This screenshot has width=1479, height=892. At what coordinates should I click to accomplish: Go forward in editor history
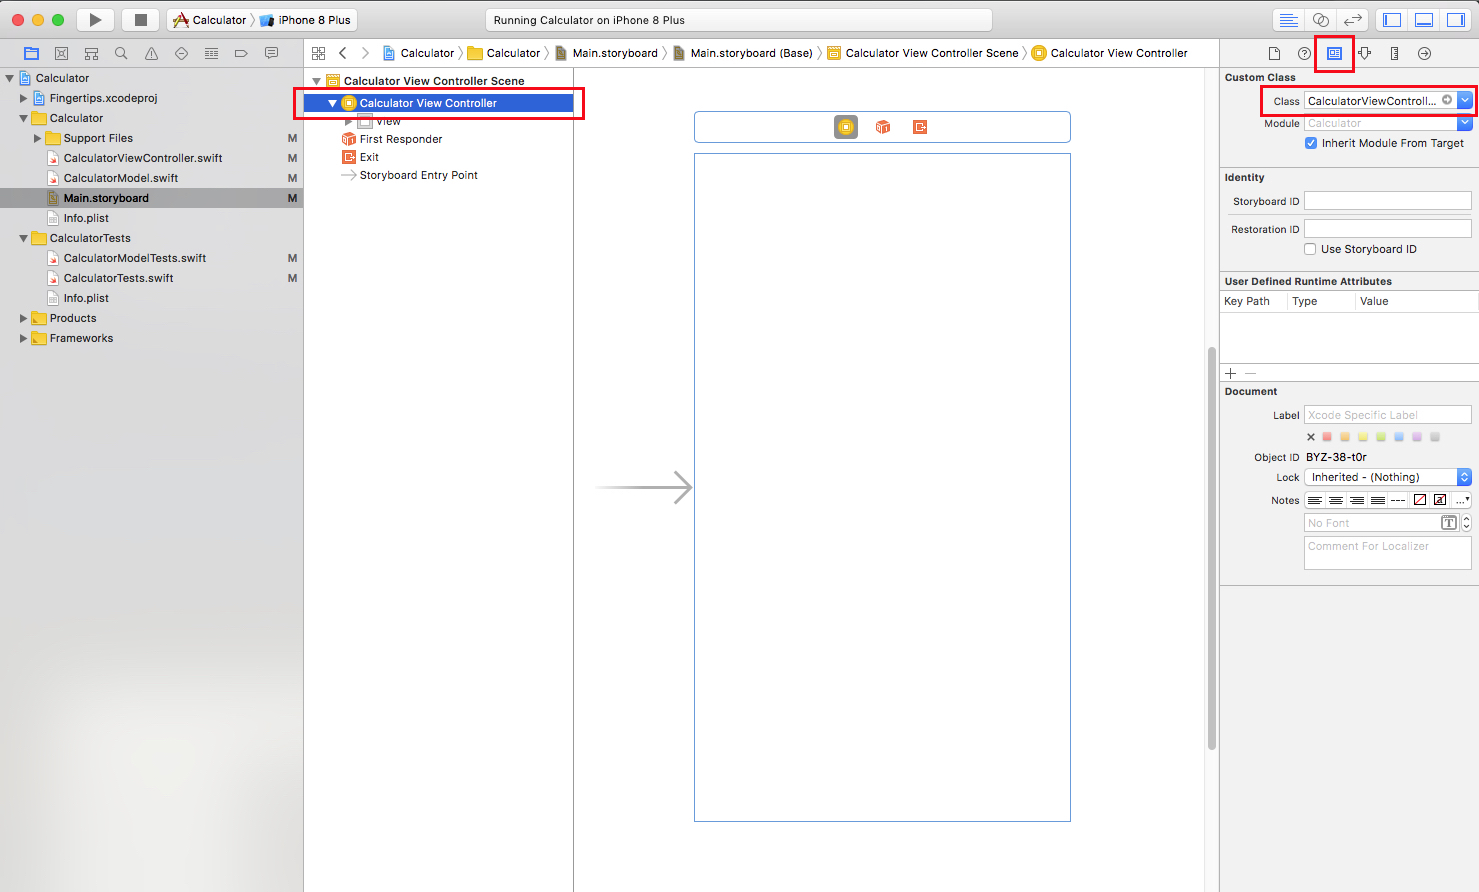click(365, 53)
